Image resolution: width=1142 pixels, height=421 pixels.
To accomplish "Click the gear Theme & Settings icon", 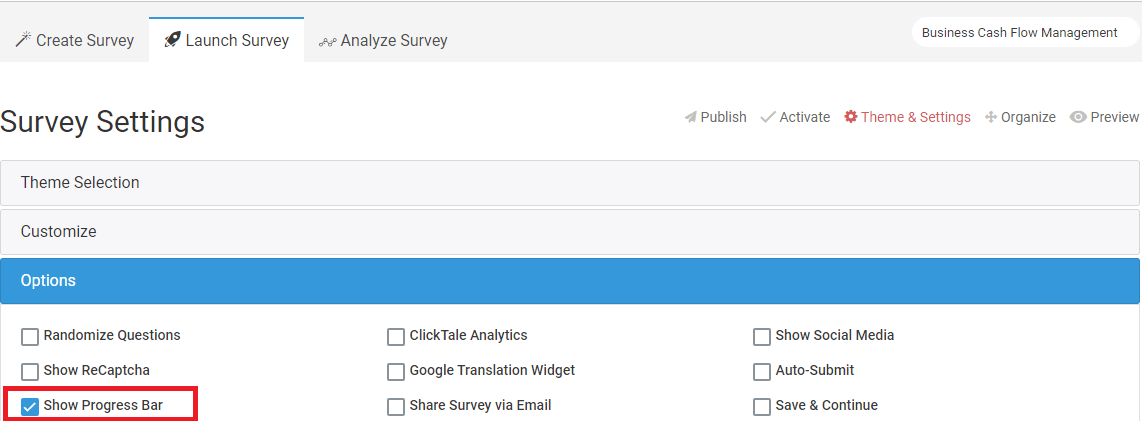I will (x=851, y=117).
